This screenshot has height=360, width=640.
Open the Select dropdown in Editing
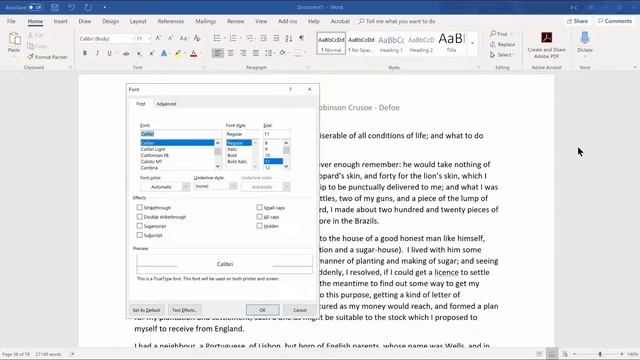click(x=502, y=55)
